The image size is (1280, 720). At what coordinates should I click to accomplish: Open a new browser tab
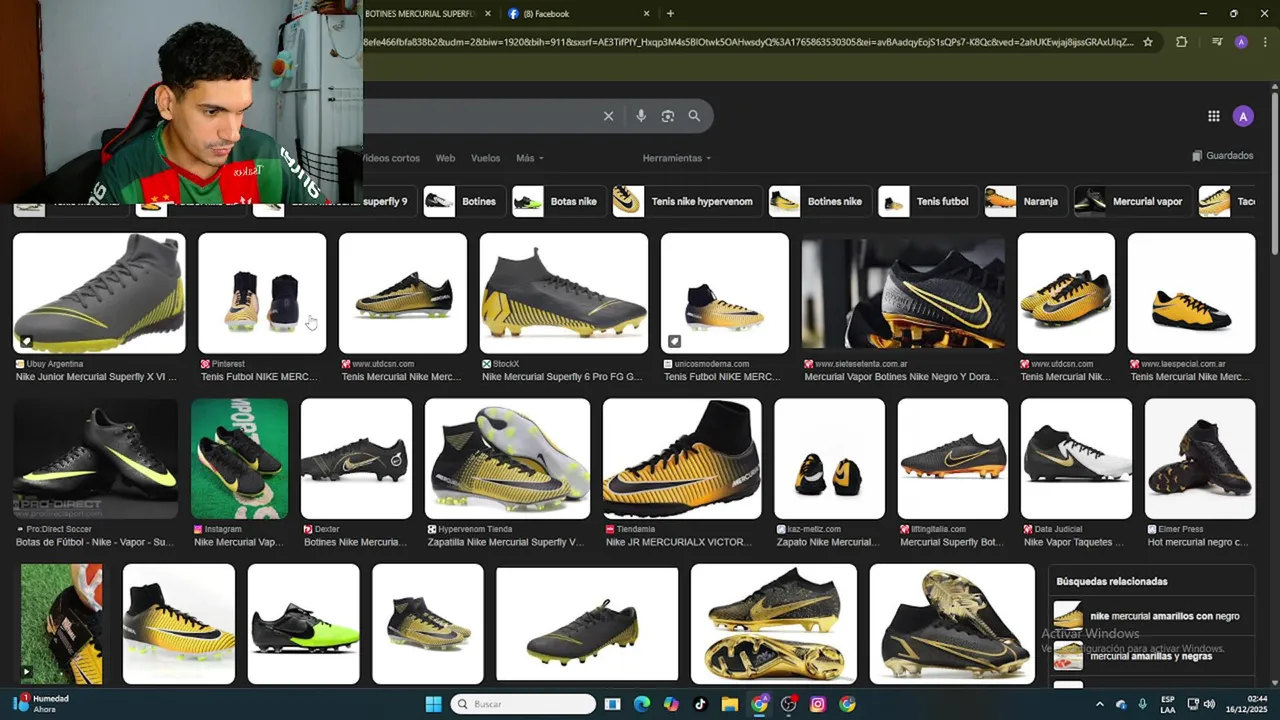[670, 14]
